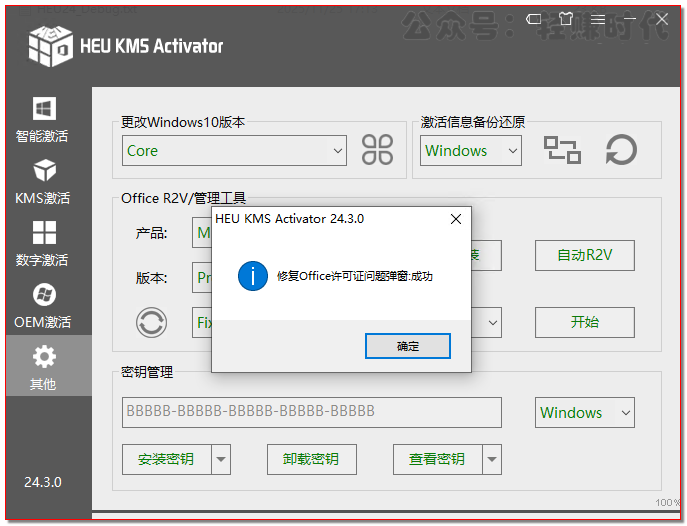The image size is (687, 526).
Task: Click the activation backup icon
Action: [562, 150]
